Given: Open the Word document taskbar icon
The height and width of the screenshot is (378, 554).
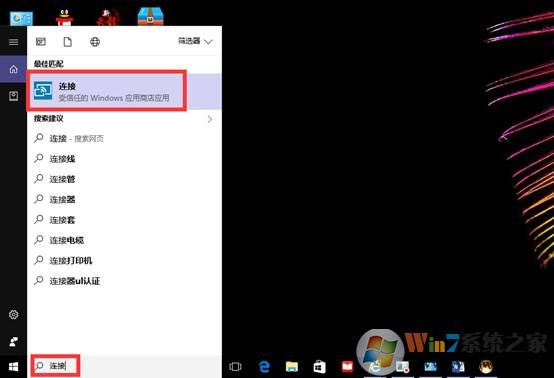Looking at the screenshot, I should [x=458, y=367].
